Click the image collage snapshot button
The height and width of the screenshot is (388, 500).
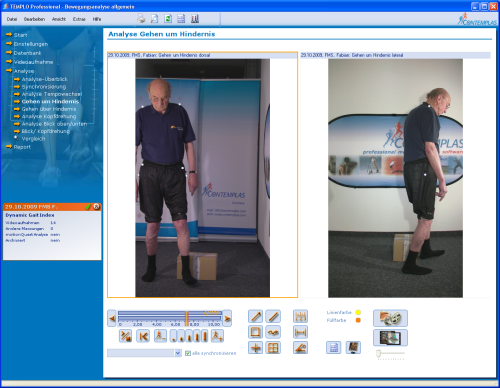click(x=390, y=338)
